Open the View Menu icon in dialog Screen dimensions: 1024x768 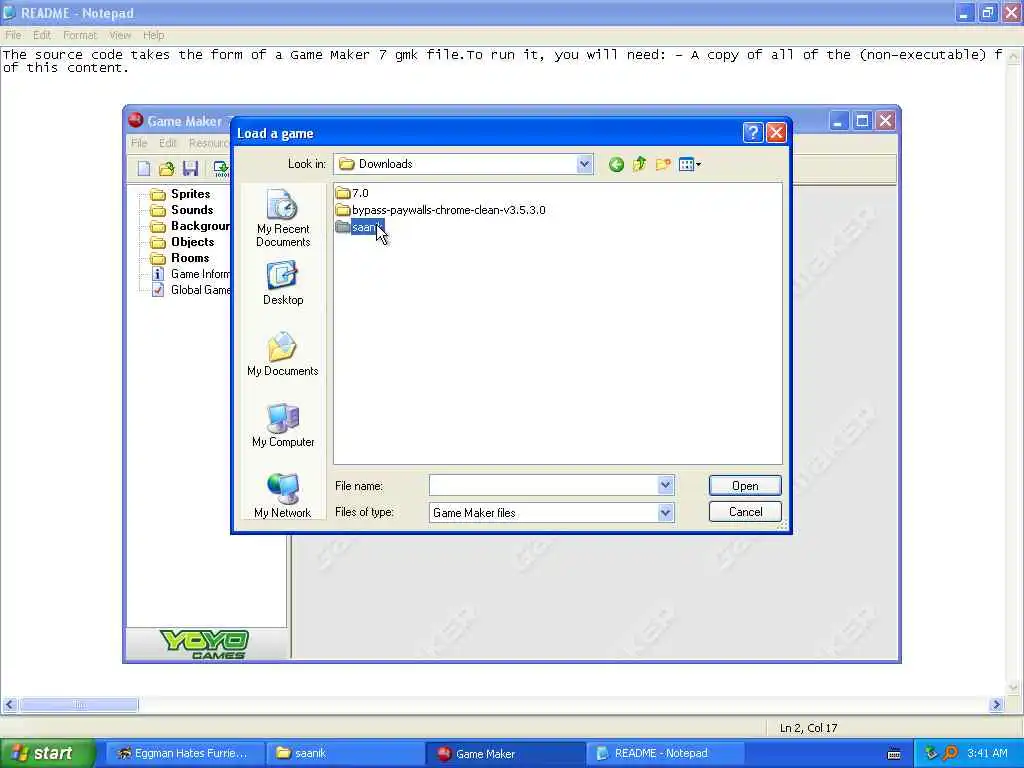tap(690, 165)
